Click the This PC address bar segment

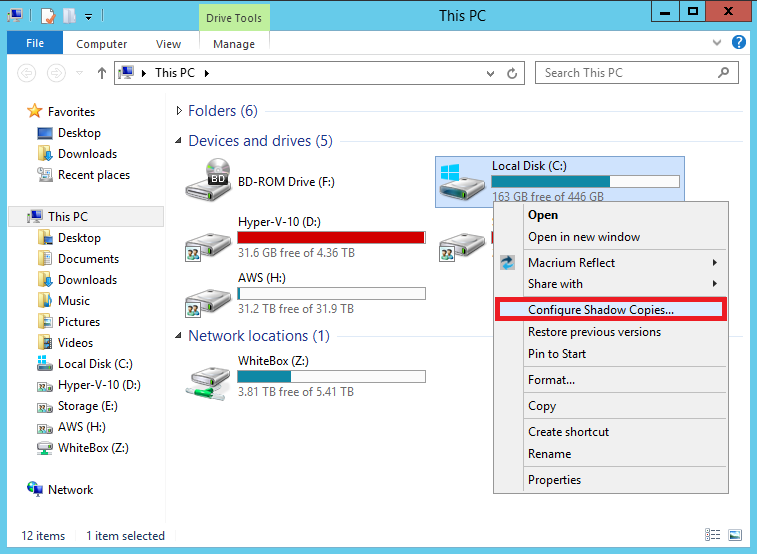pyautogui.click(x=175, y=73)
